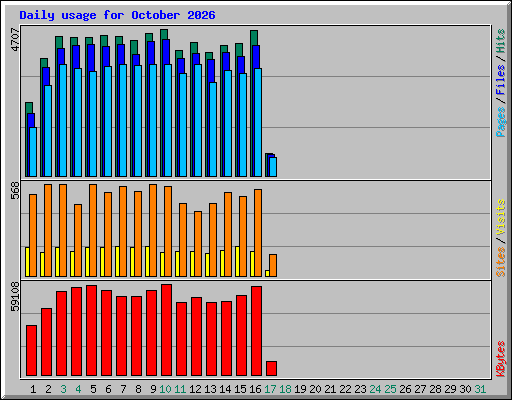Click the 4707 axis value
Viewport: 512px width, 400px height.
click(15, 40)
